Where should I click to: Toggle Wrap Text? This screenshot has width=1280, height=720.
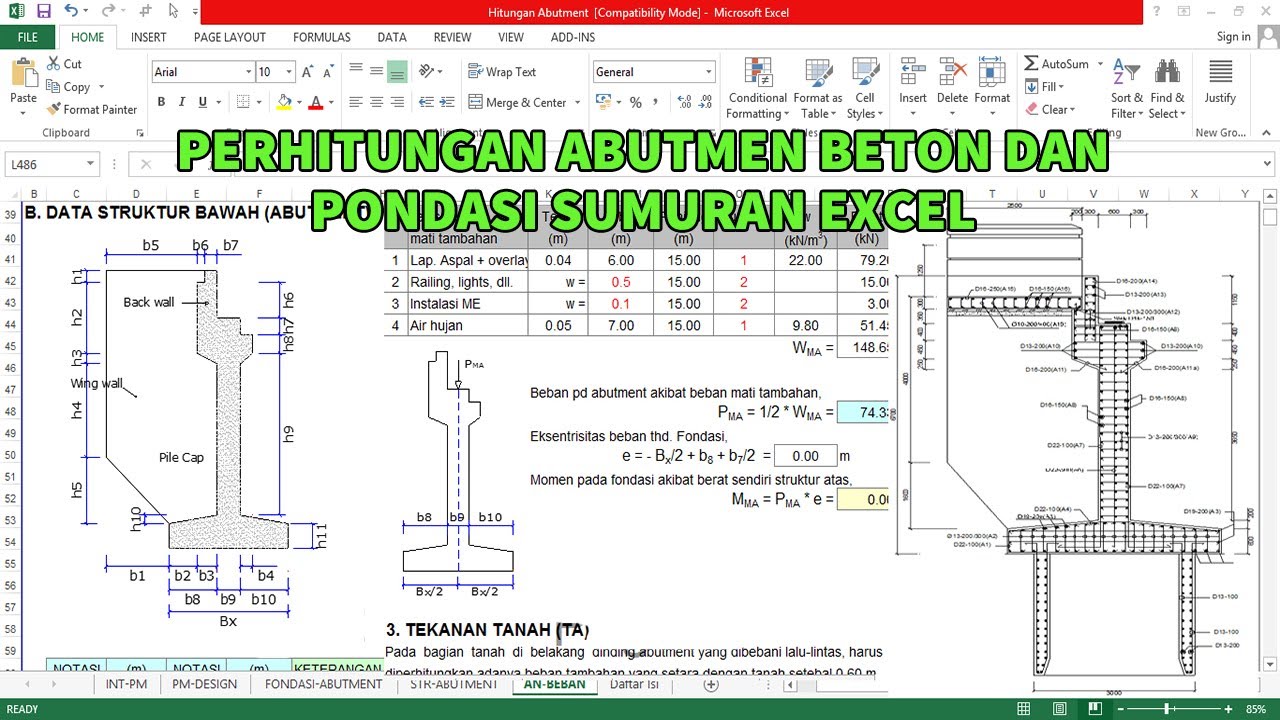[502, 72]
